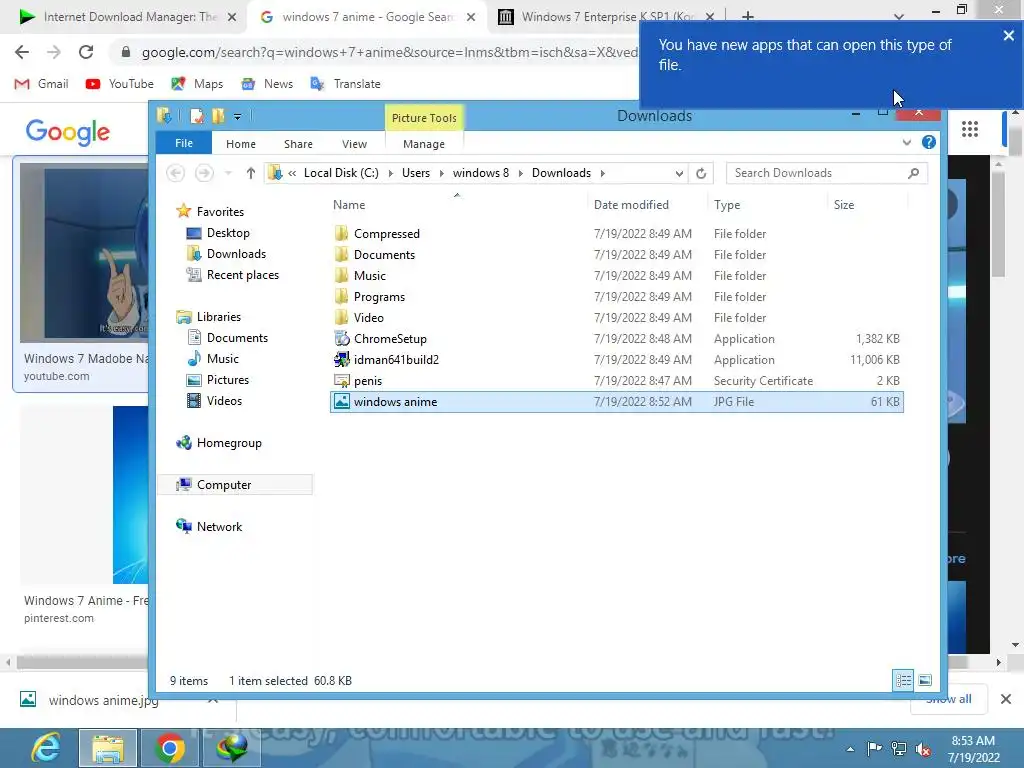Image resolution: width=1024 pixels, height=768 pixels.
Task: Click Local Disk (C:) in the address bar
Action: pos(341,173)
